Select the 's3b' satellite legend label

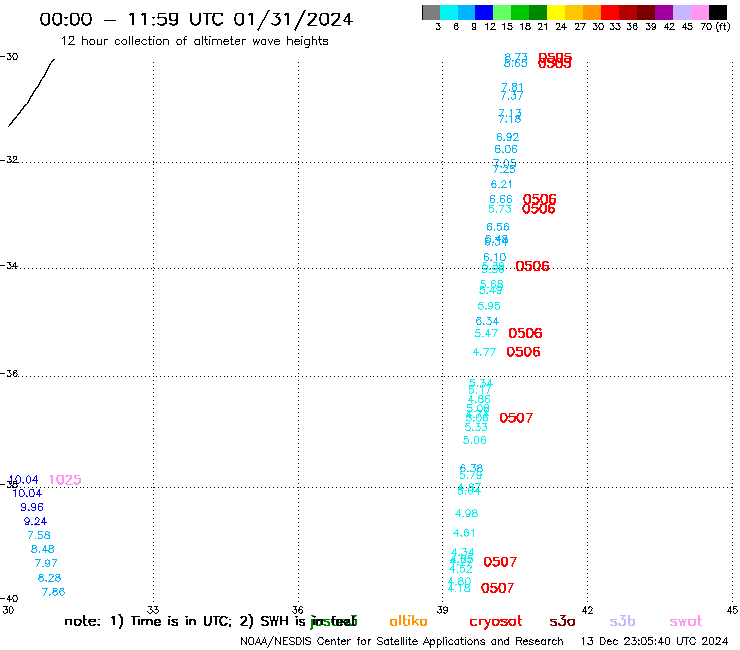[x=622, y=621]
